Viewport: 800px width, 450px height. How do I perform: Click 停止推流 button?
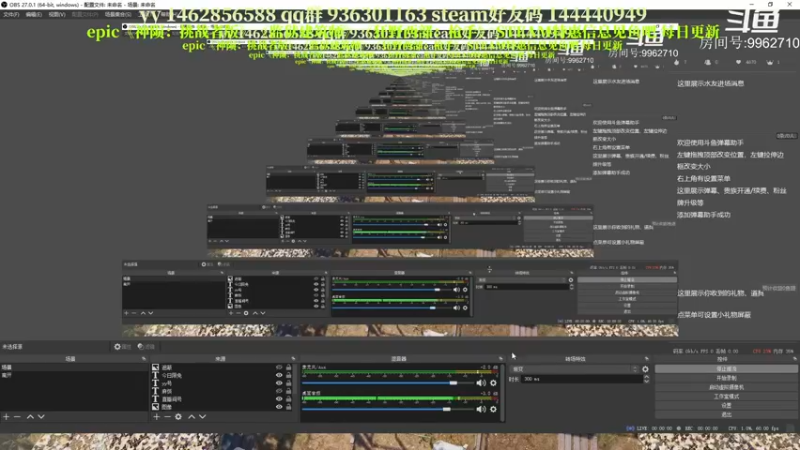tap(726, 369)
